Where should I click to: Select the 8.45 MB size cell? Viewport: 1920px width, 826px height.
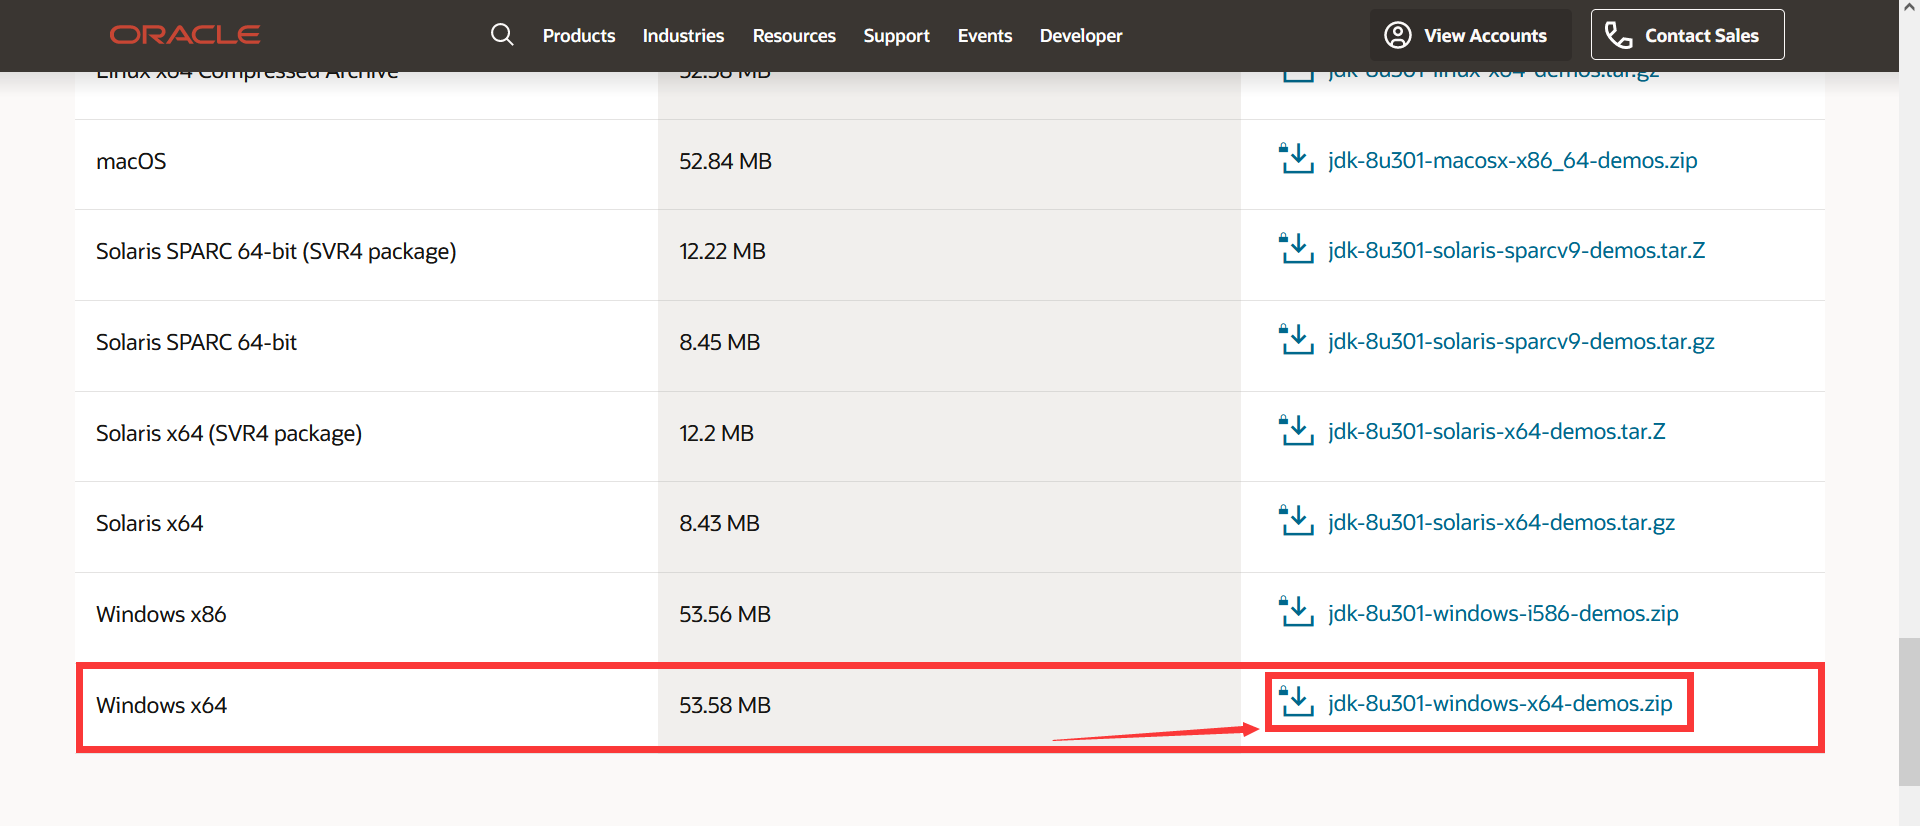(719, 342)
